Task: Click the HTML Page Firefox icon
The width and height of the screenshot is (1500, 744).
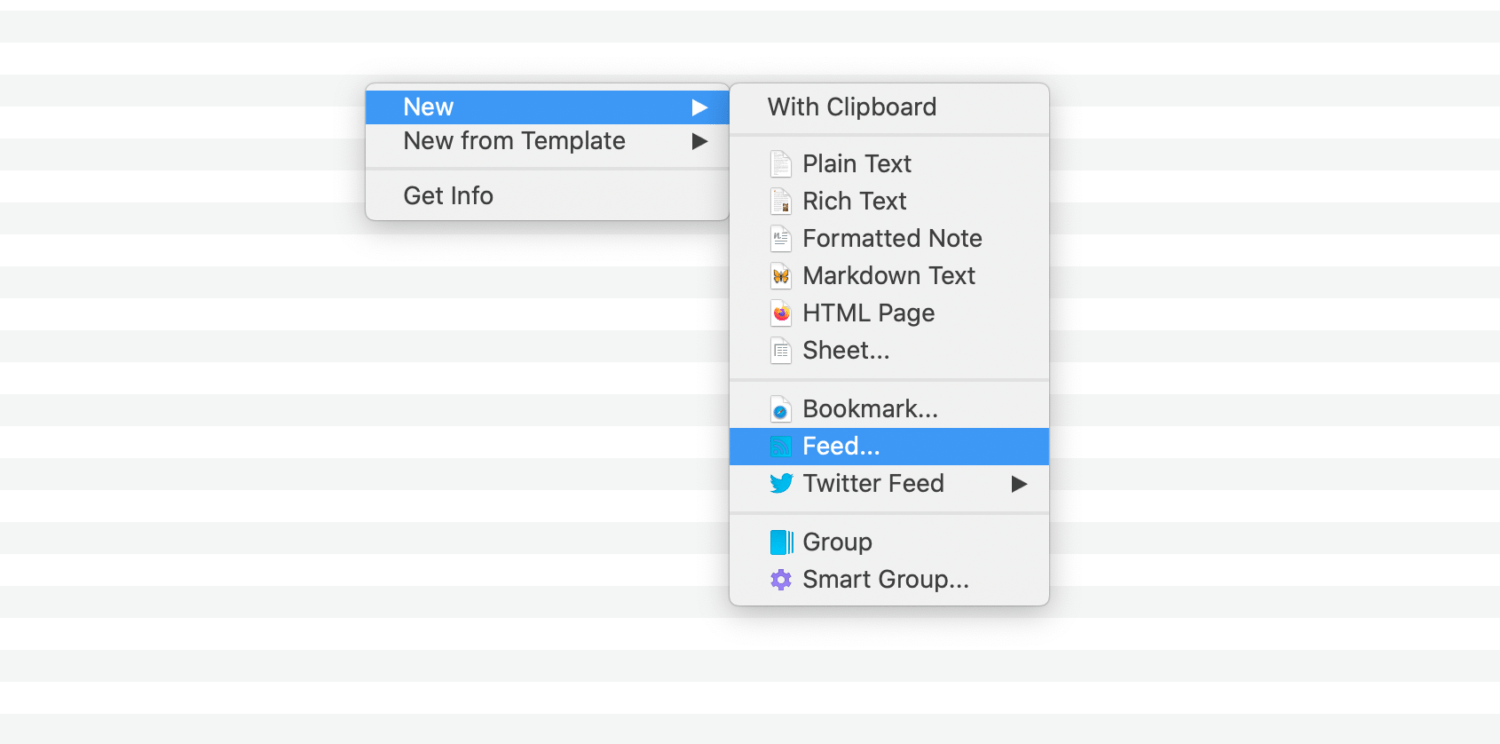Action: 781,313
